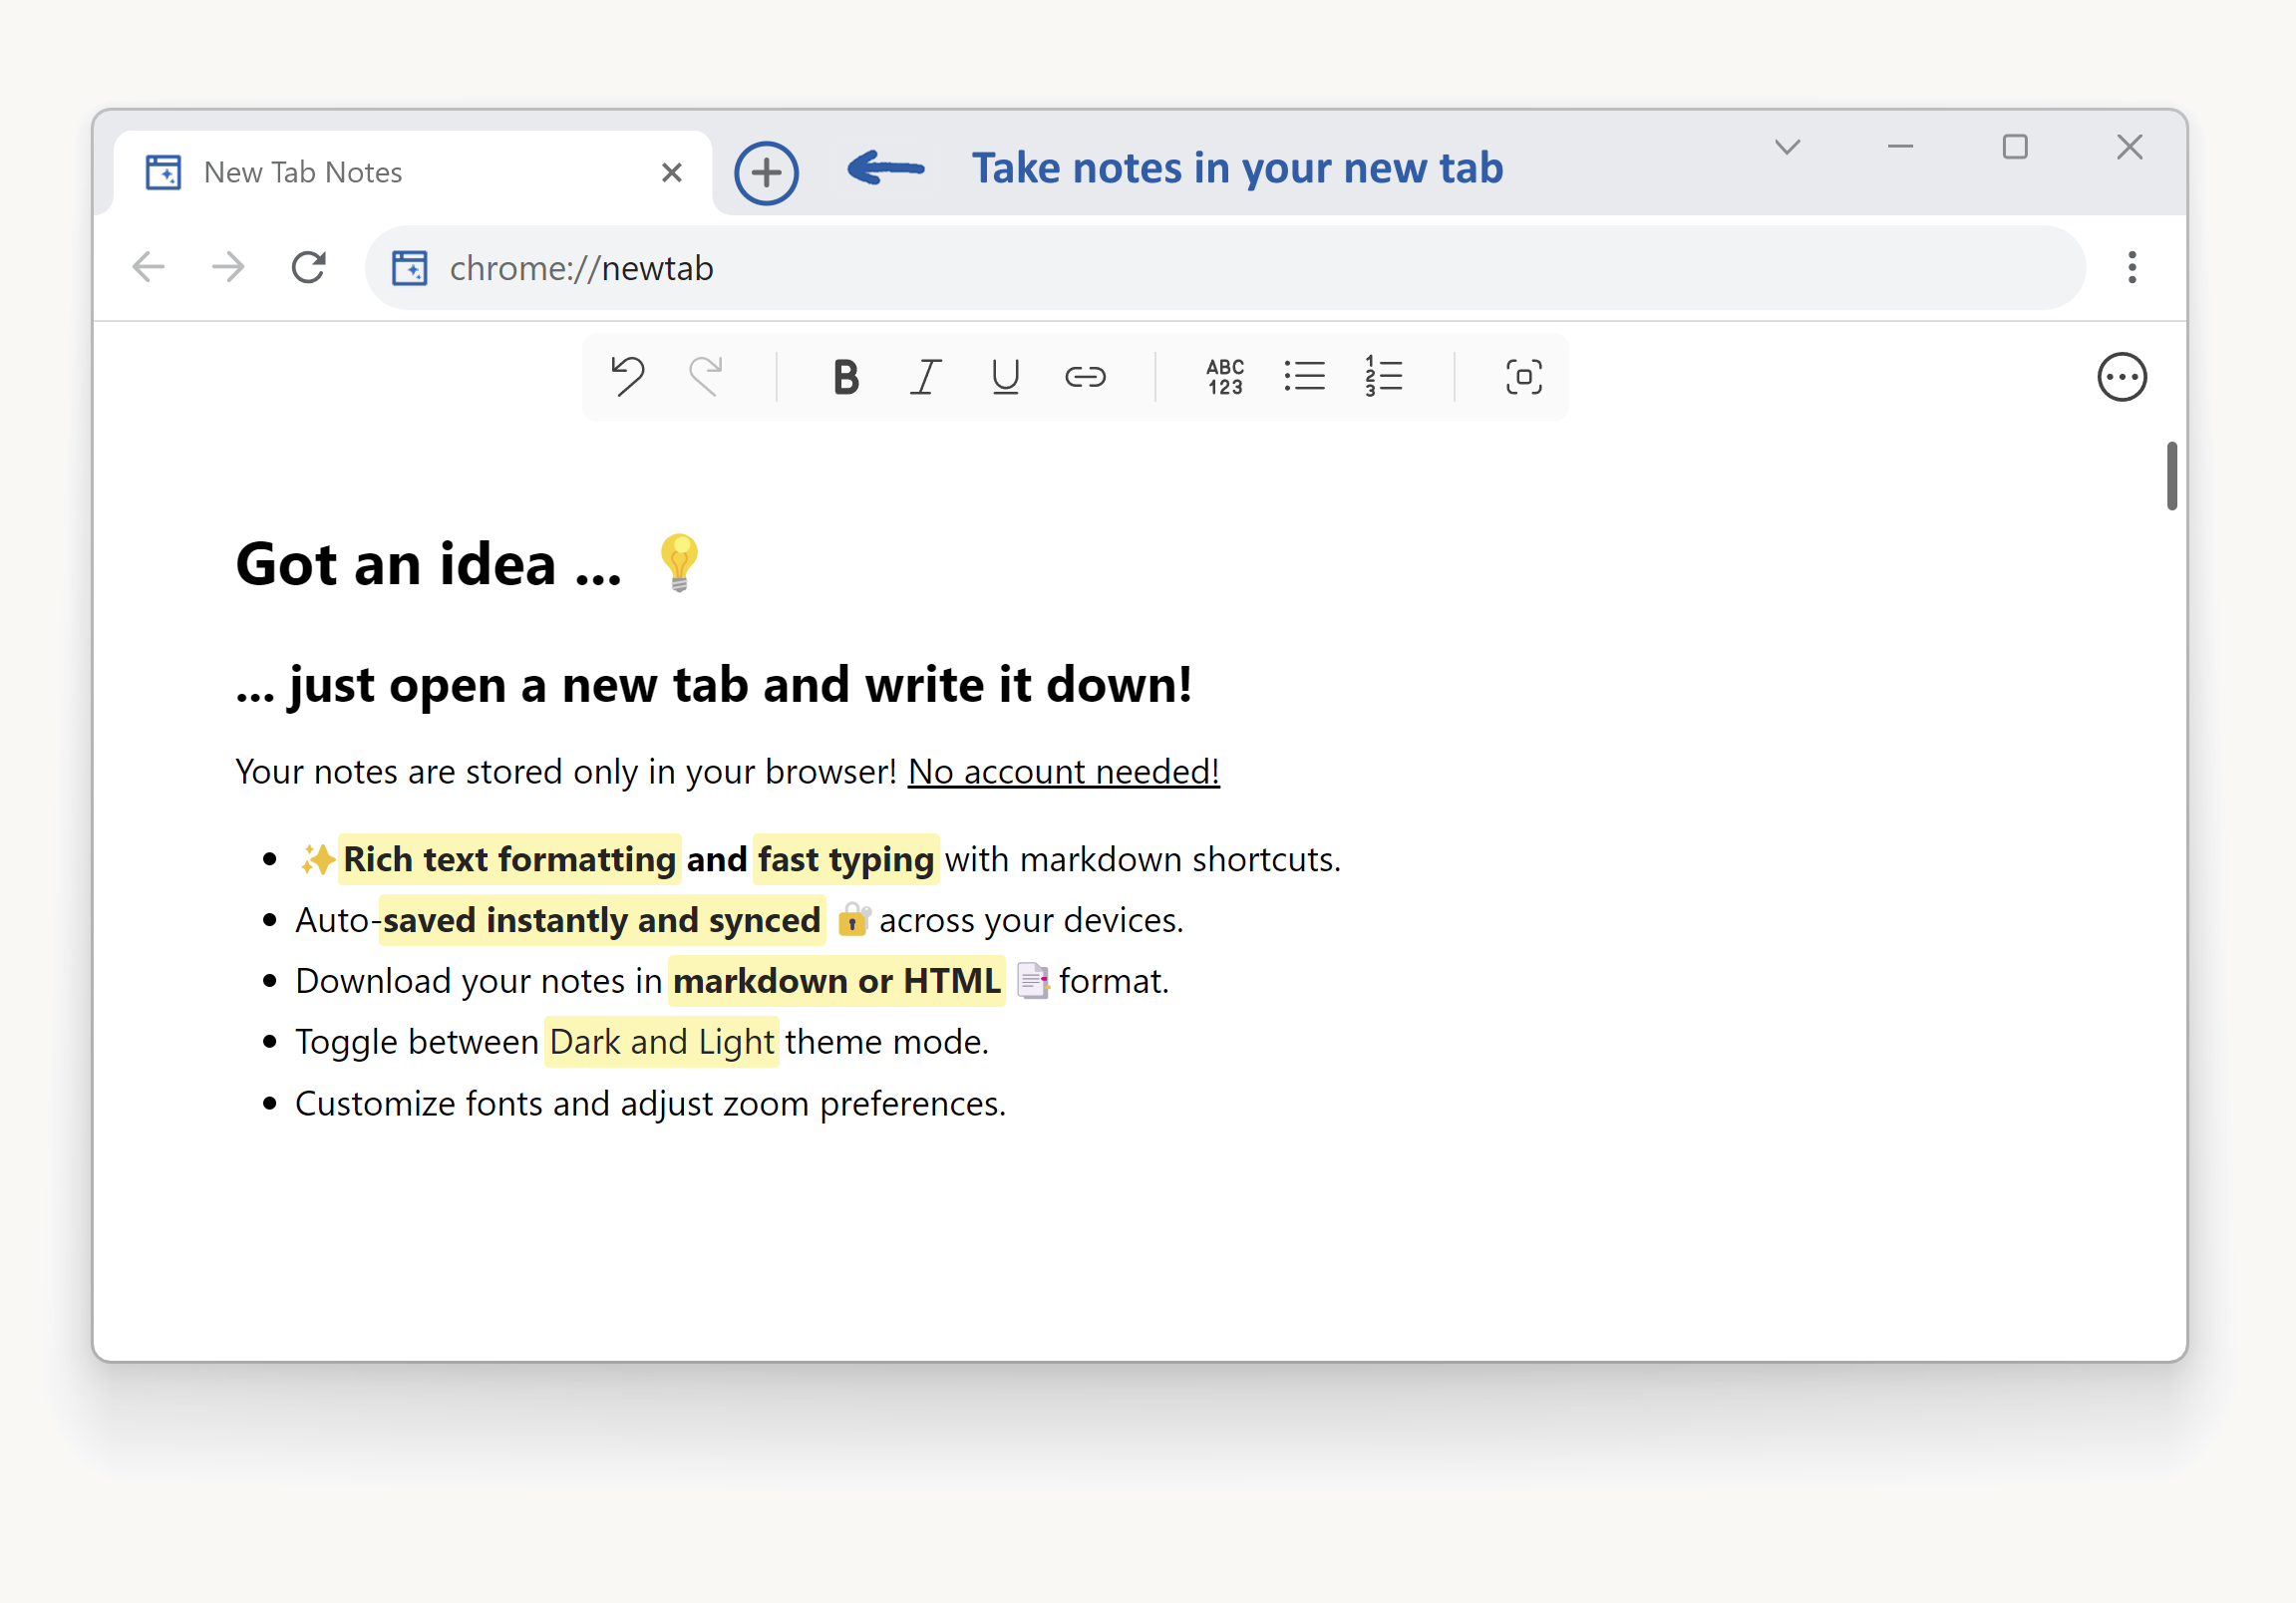2296x1603 pixels.
Task: Toggle the numbered list formatting
Action: (1383, 377)
